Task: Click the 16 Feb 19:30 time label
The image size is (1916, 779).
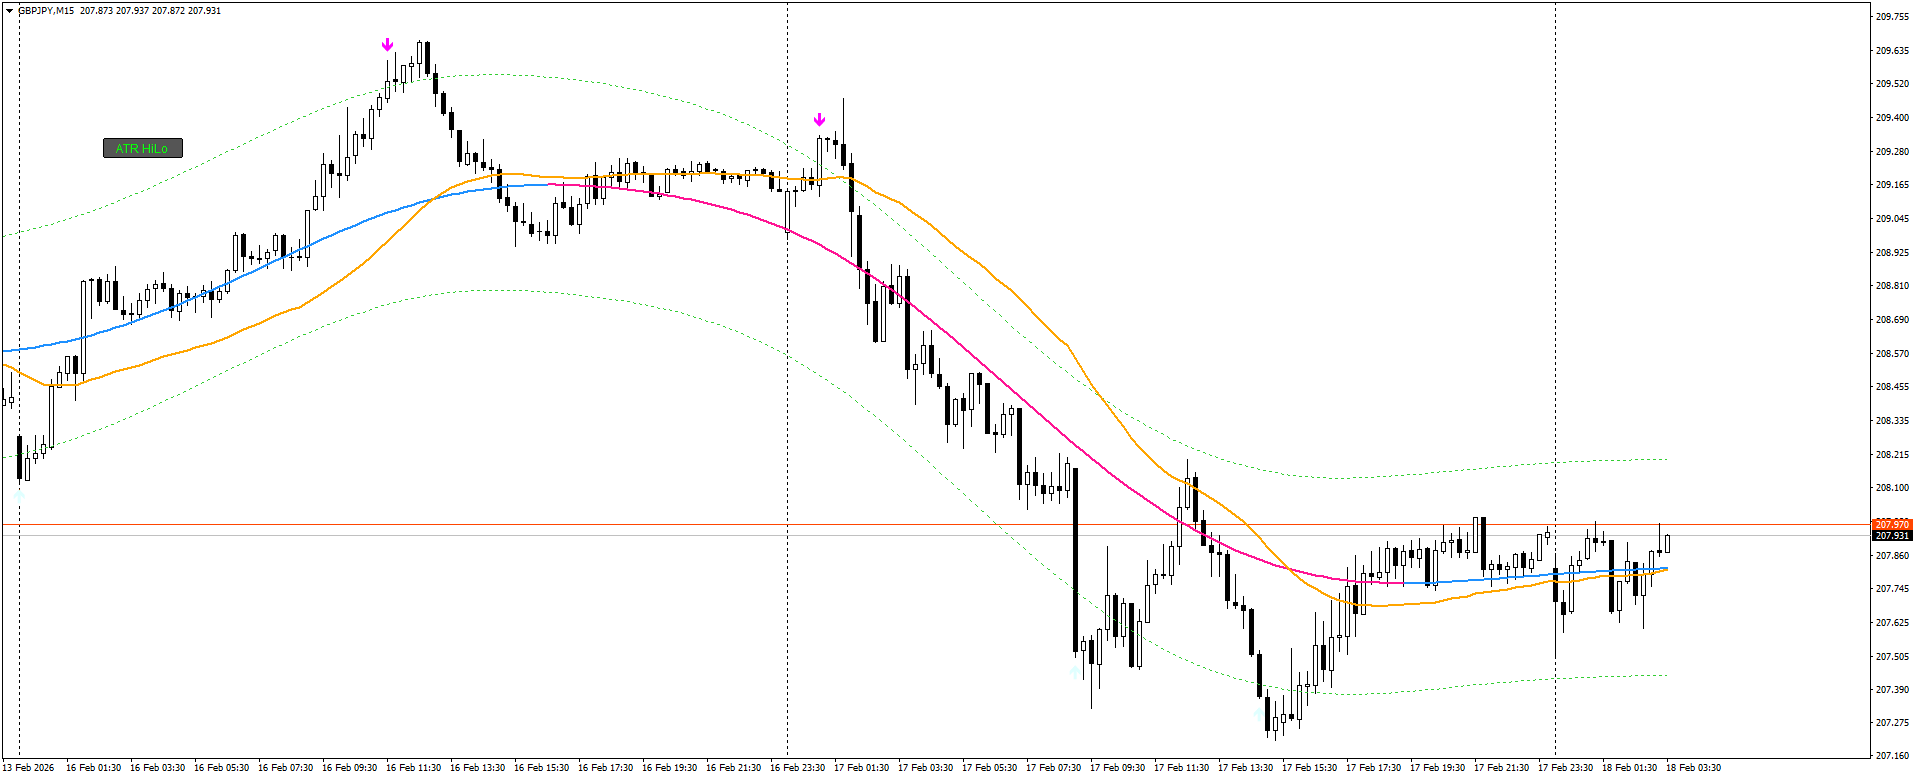Action: tap(669, 768)
